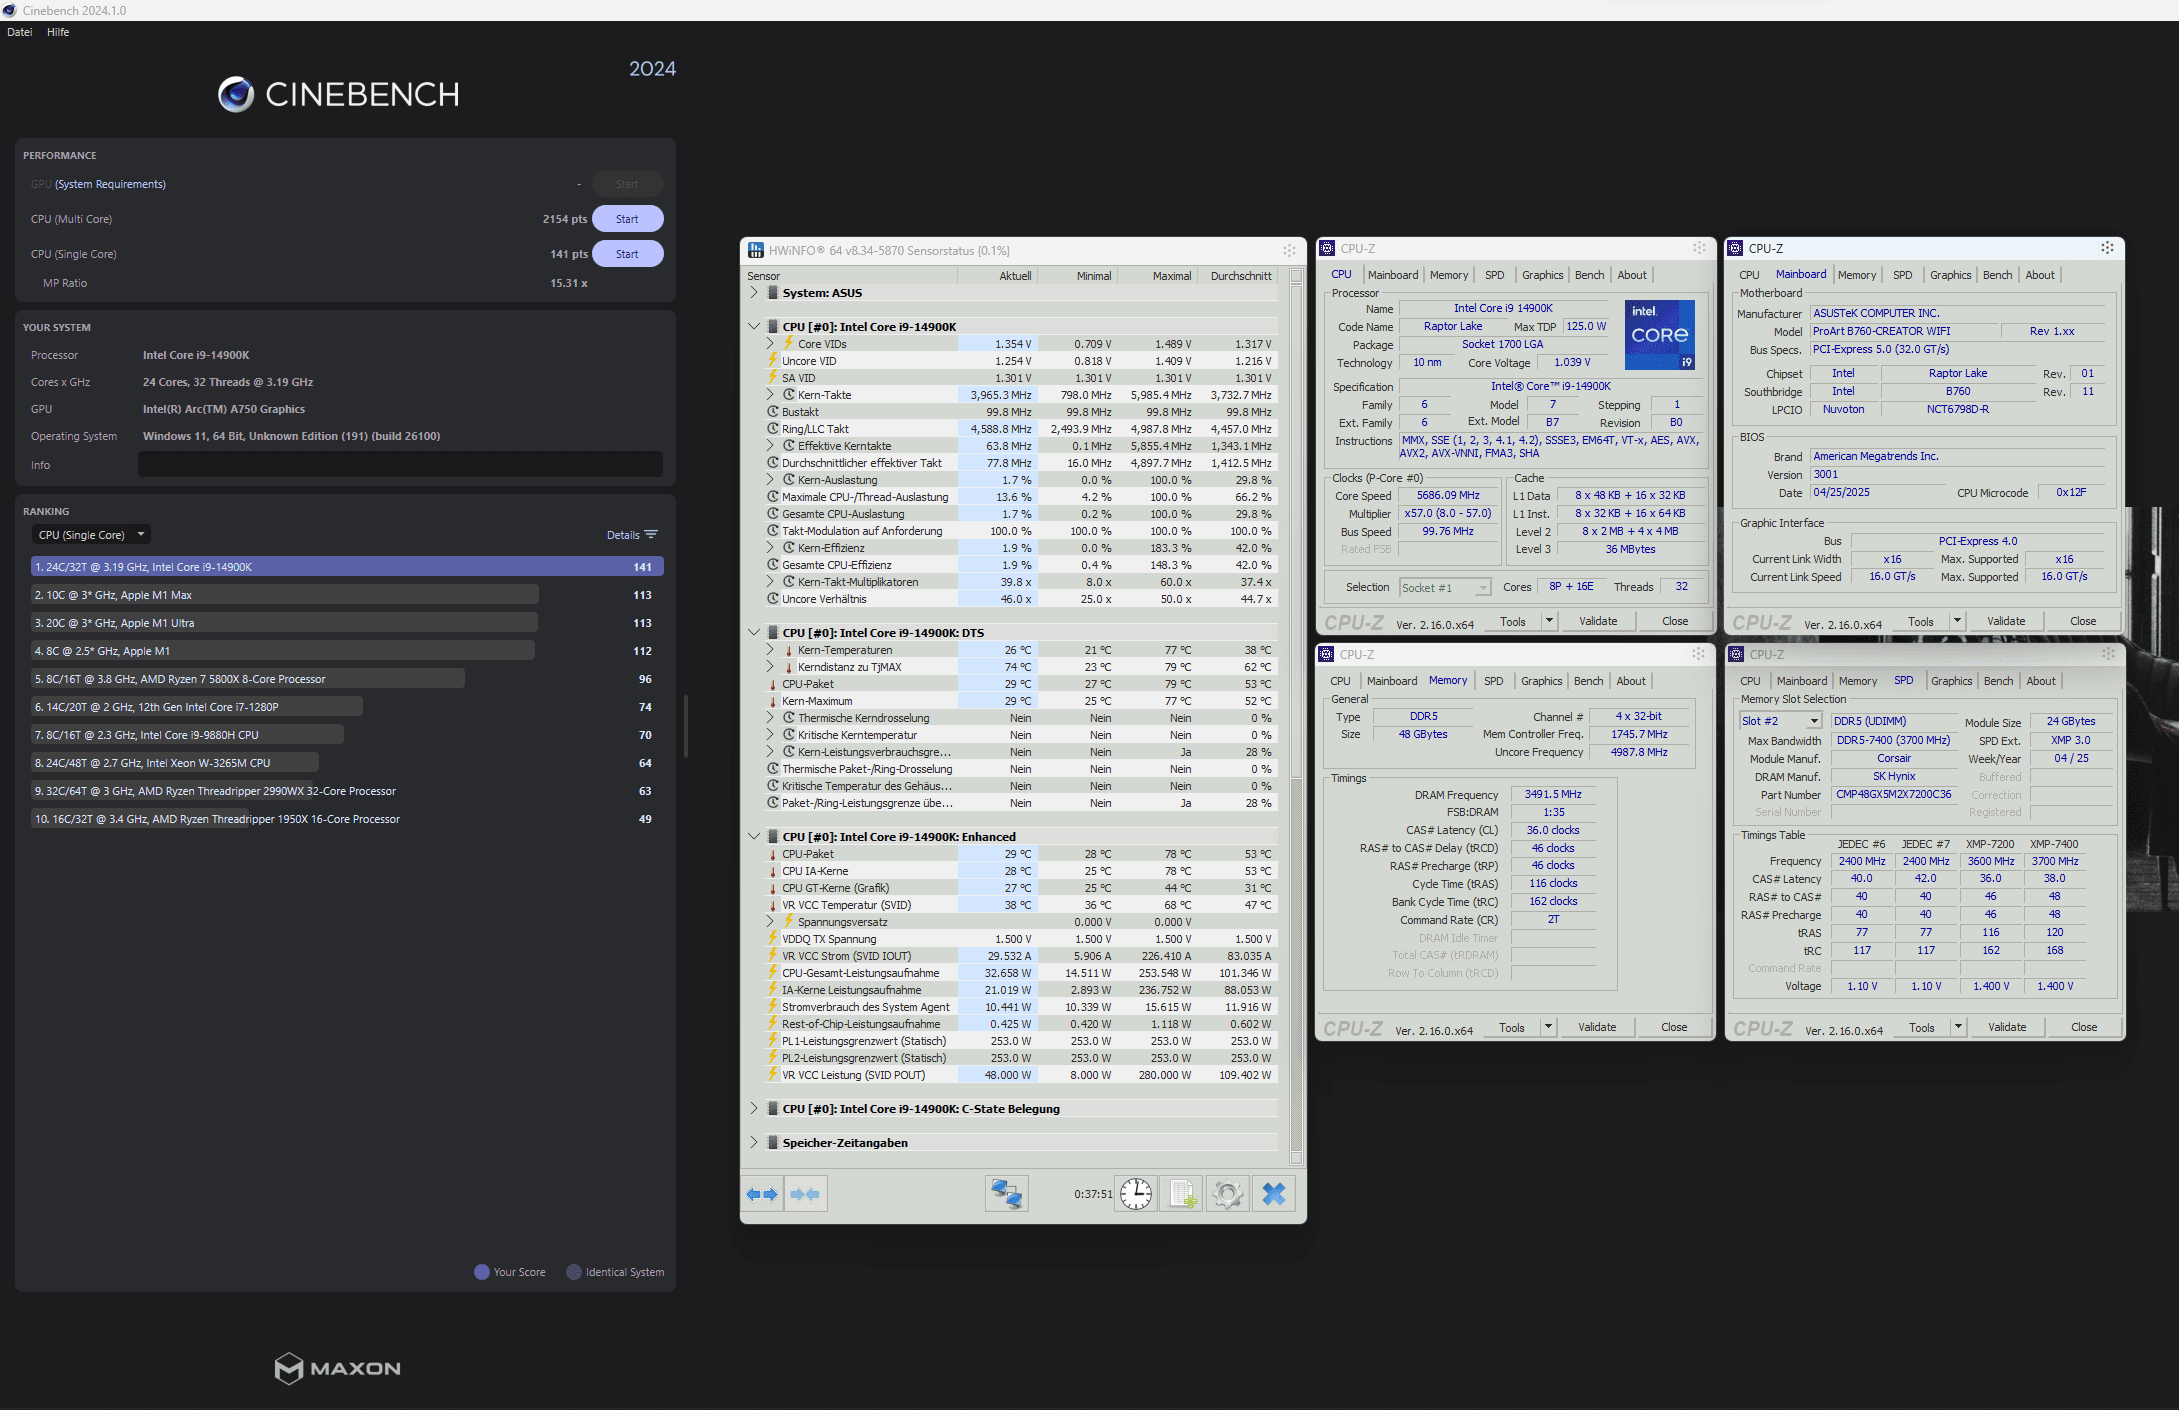Click the clock reset timer icon

(x=1135, y=1194)
